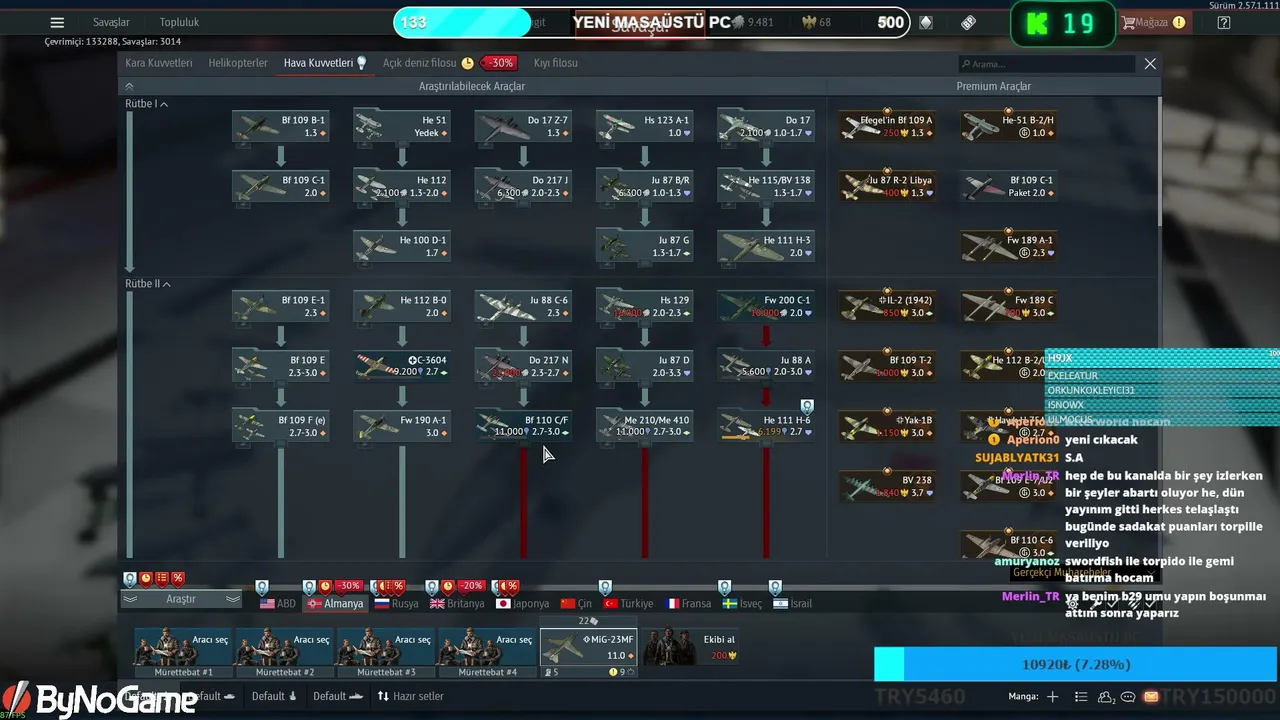Collapse the Rütbe I section

click(146, 104)
